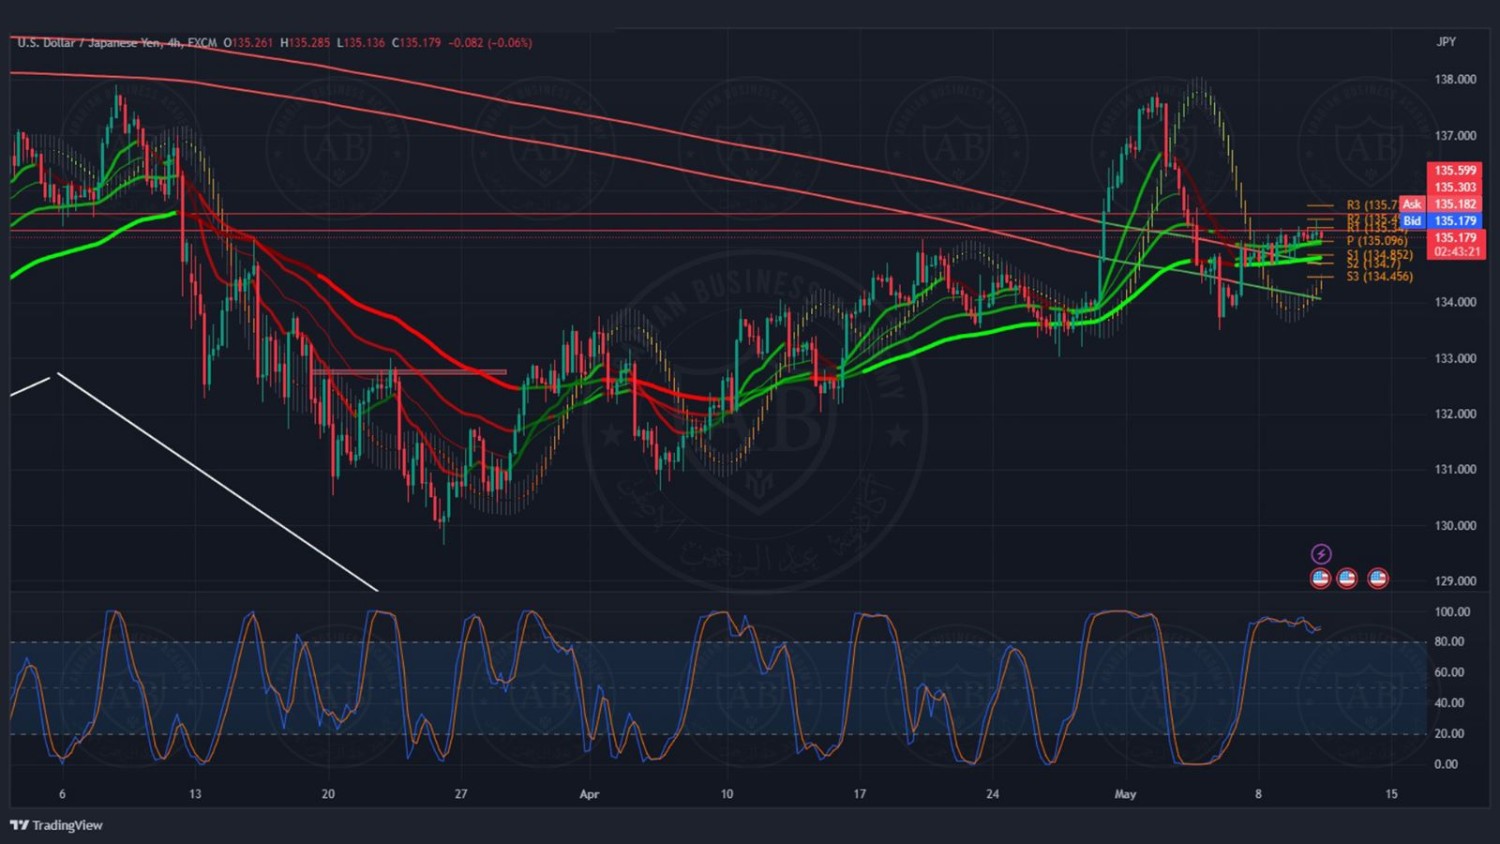Click date 17 on the time axis
The width and height of the screenshot is (1500, 844).
click(860, 794)
